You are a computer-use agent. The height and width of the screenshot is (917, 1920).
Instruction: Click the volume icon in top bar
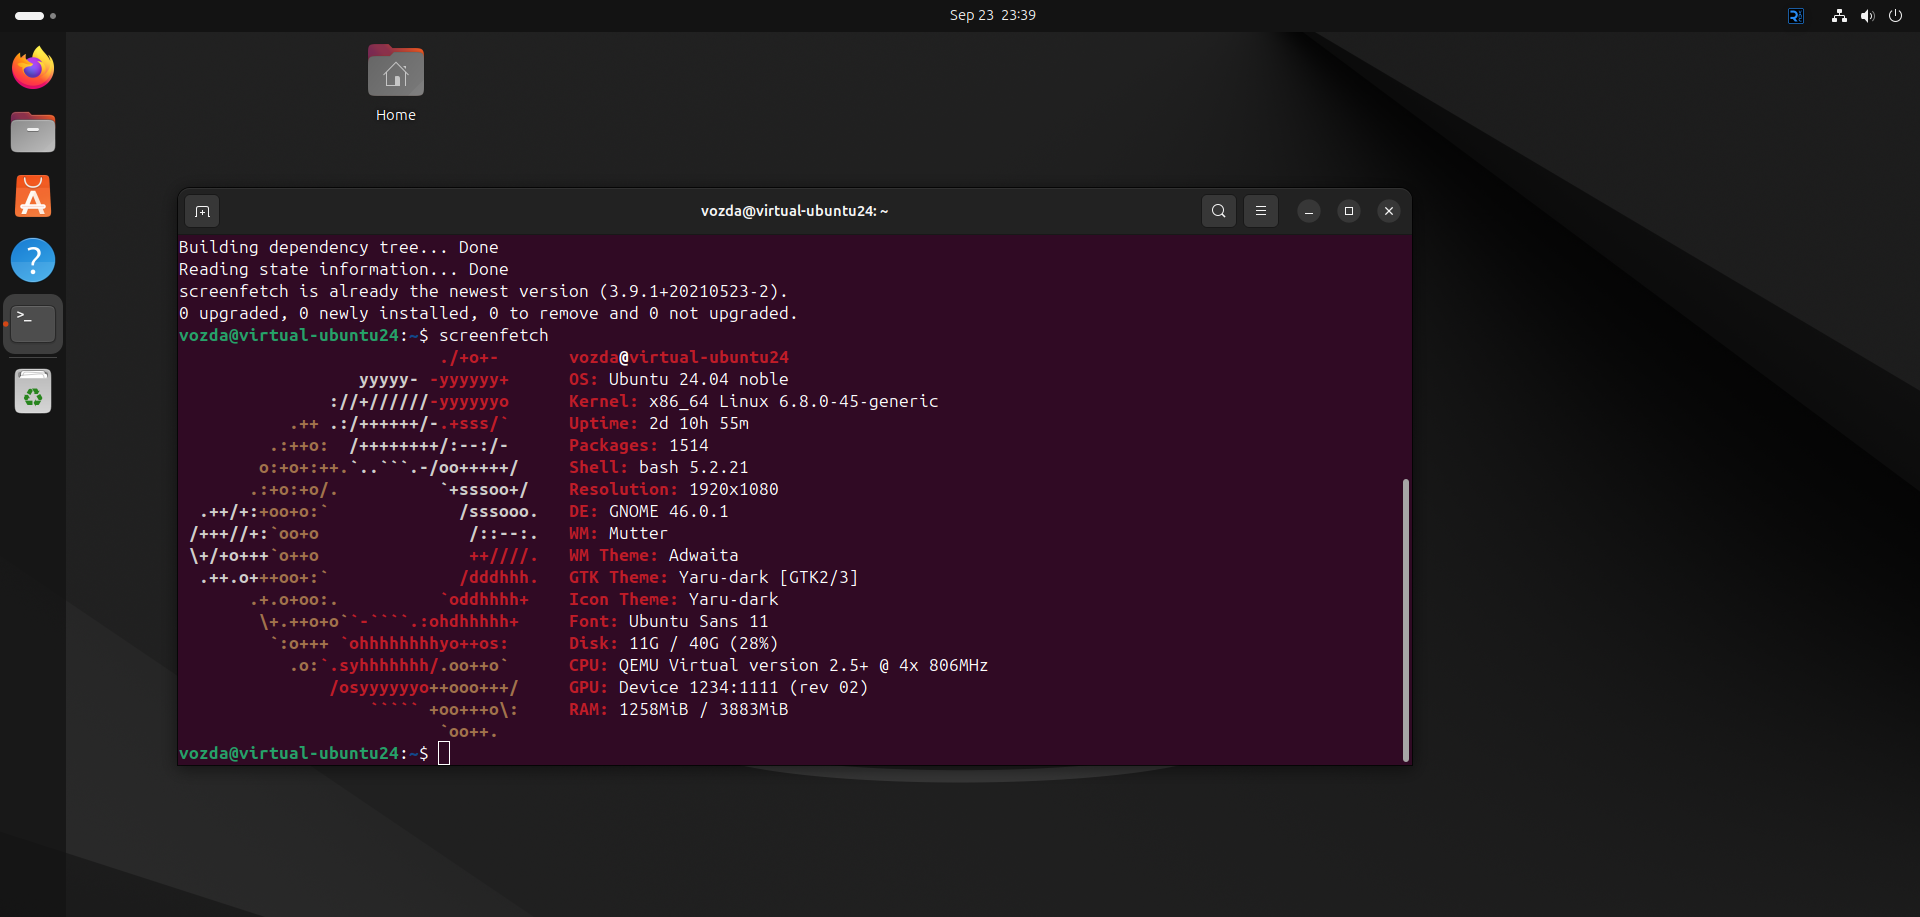(x=1867, y=15)
